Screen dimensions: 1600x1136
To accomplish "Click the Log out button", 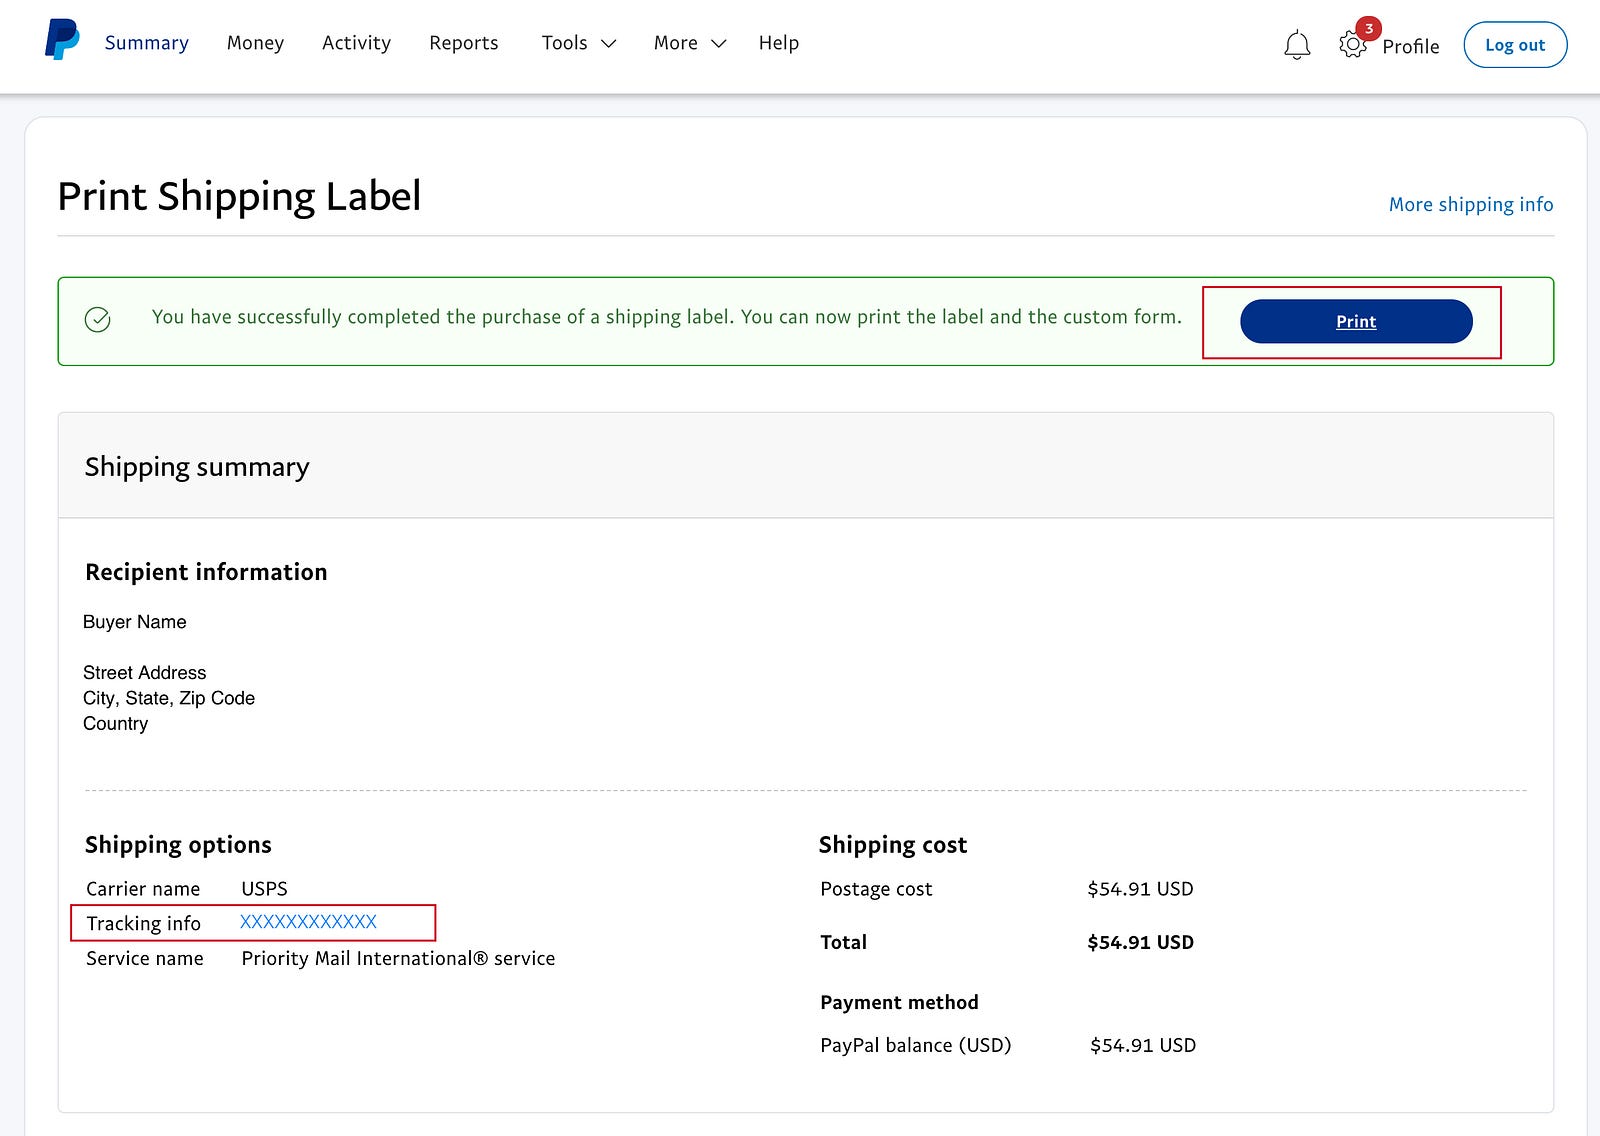I will (x=1515, y=45).
